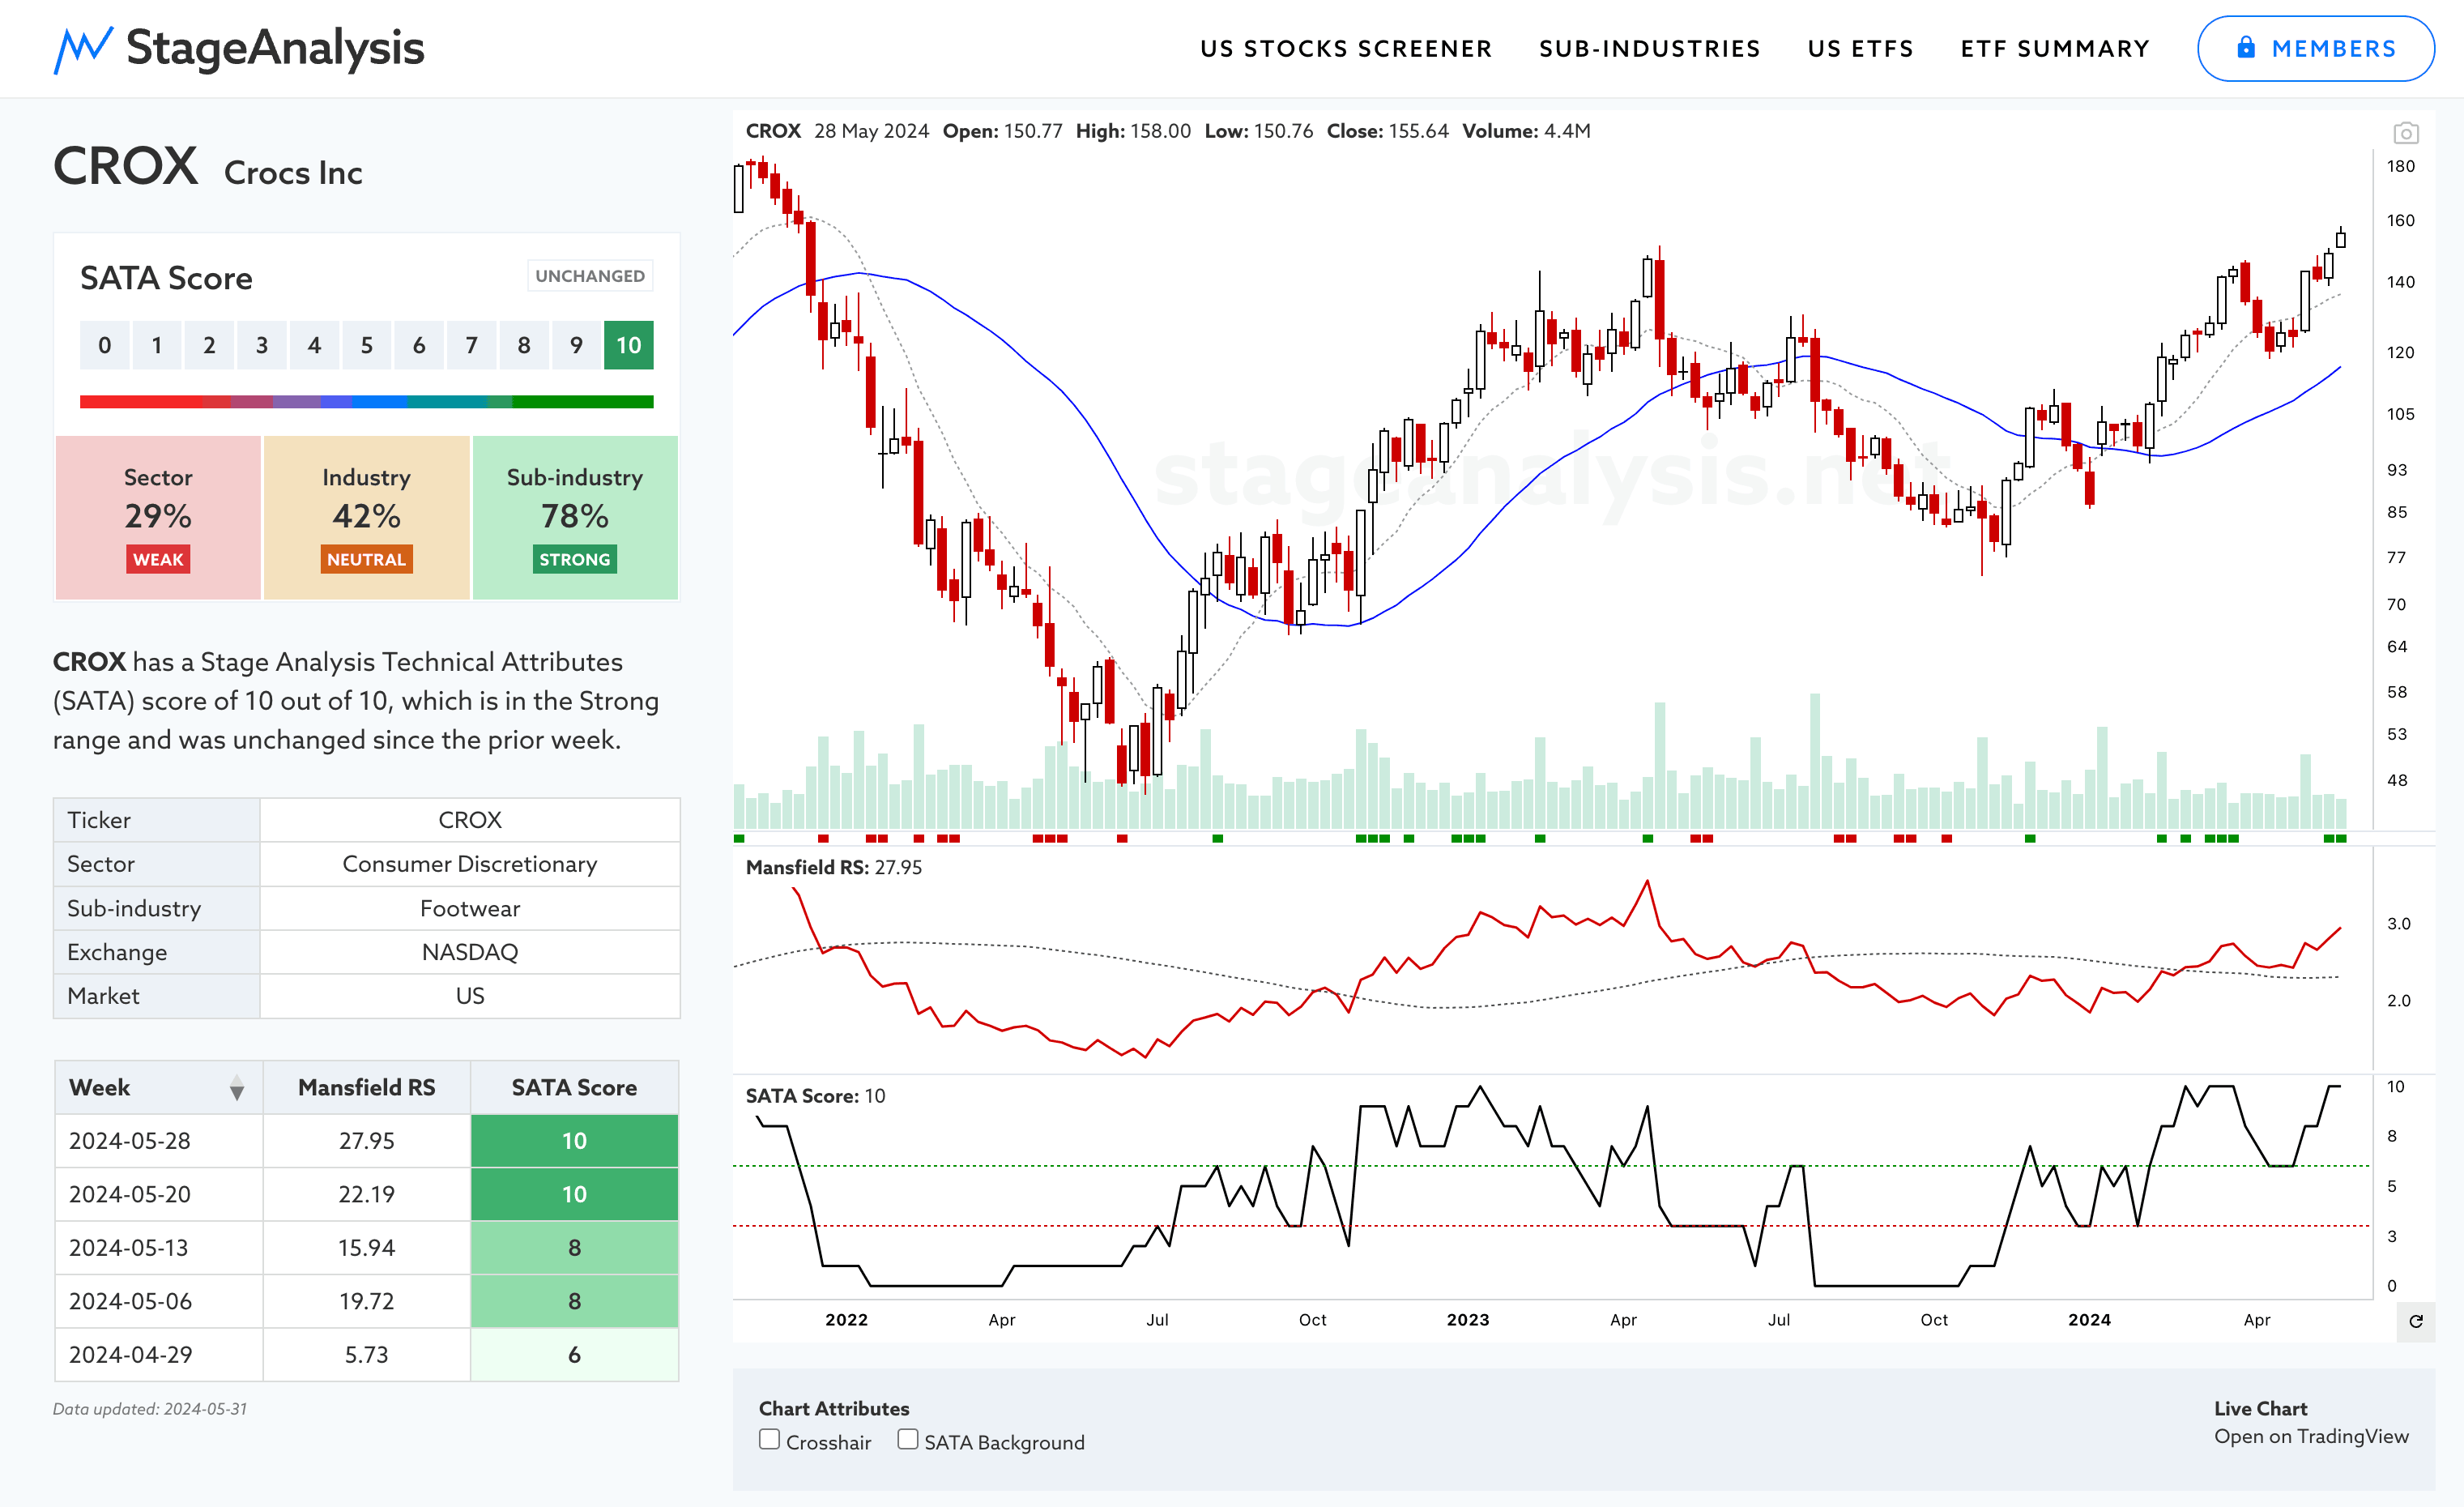2464x1507 pixels.
Task: Click the CROX ticker table cell
Action: click(470, 820)
